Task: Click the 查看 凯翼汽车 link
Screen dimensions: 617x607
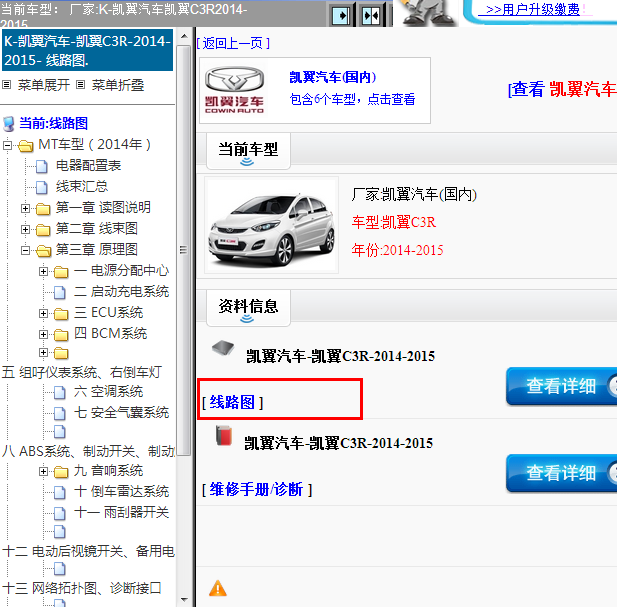Action: [563, 89]
